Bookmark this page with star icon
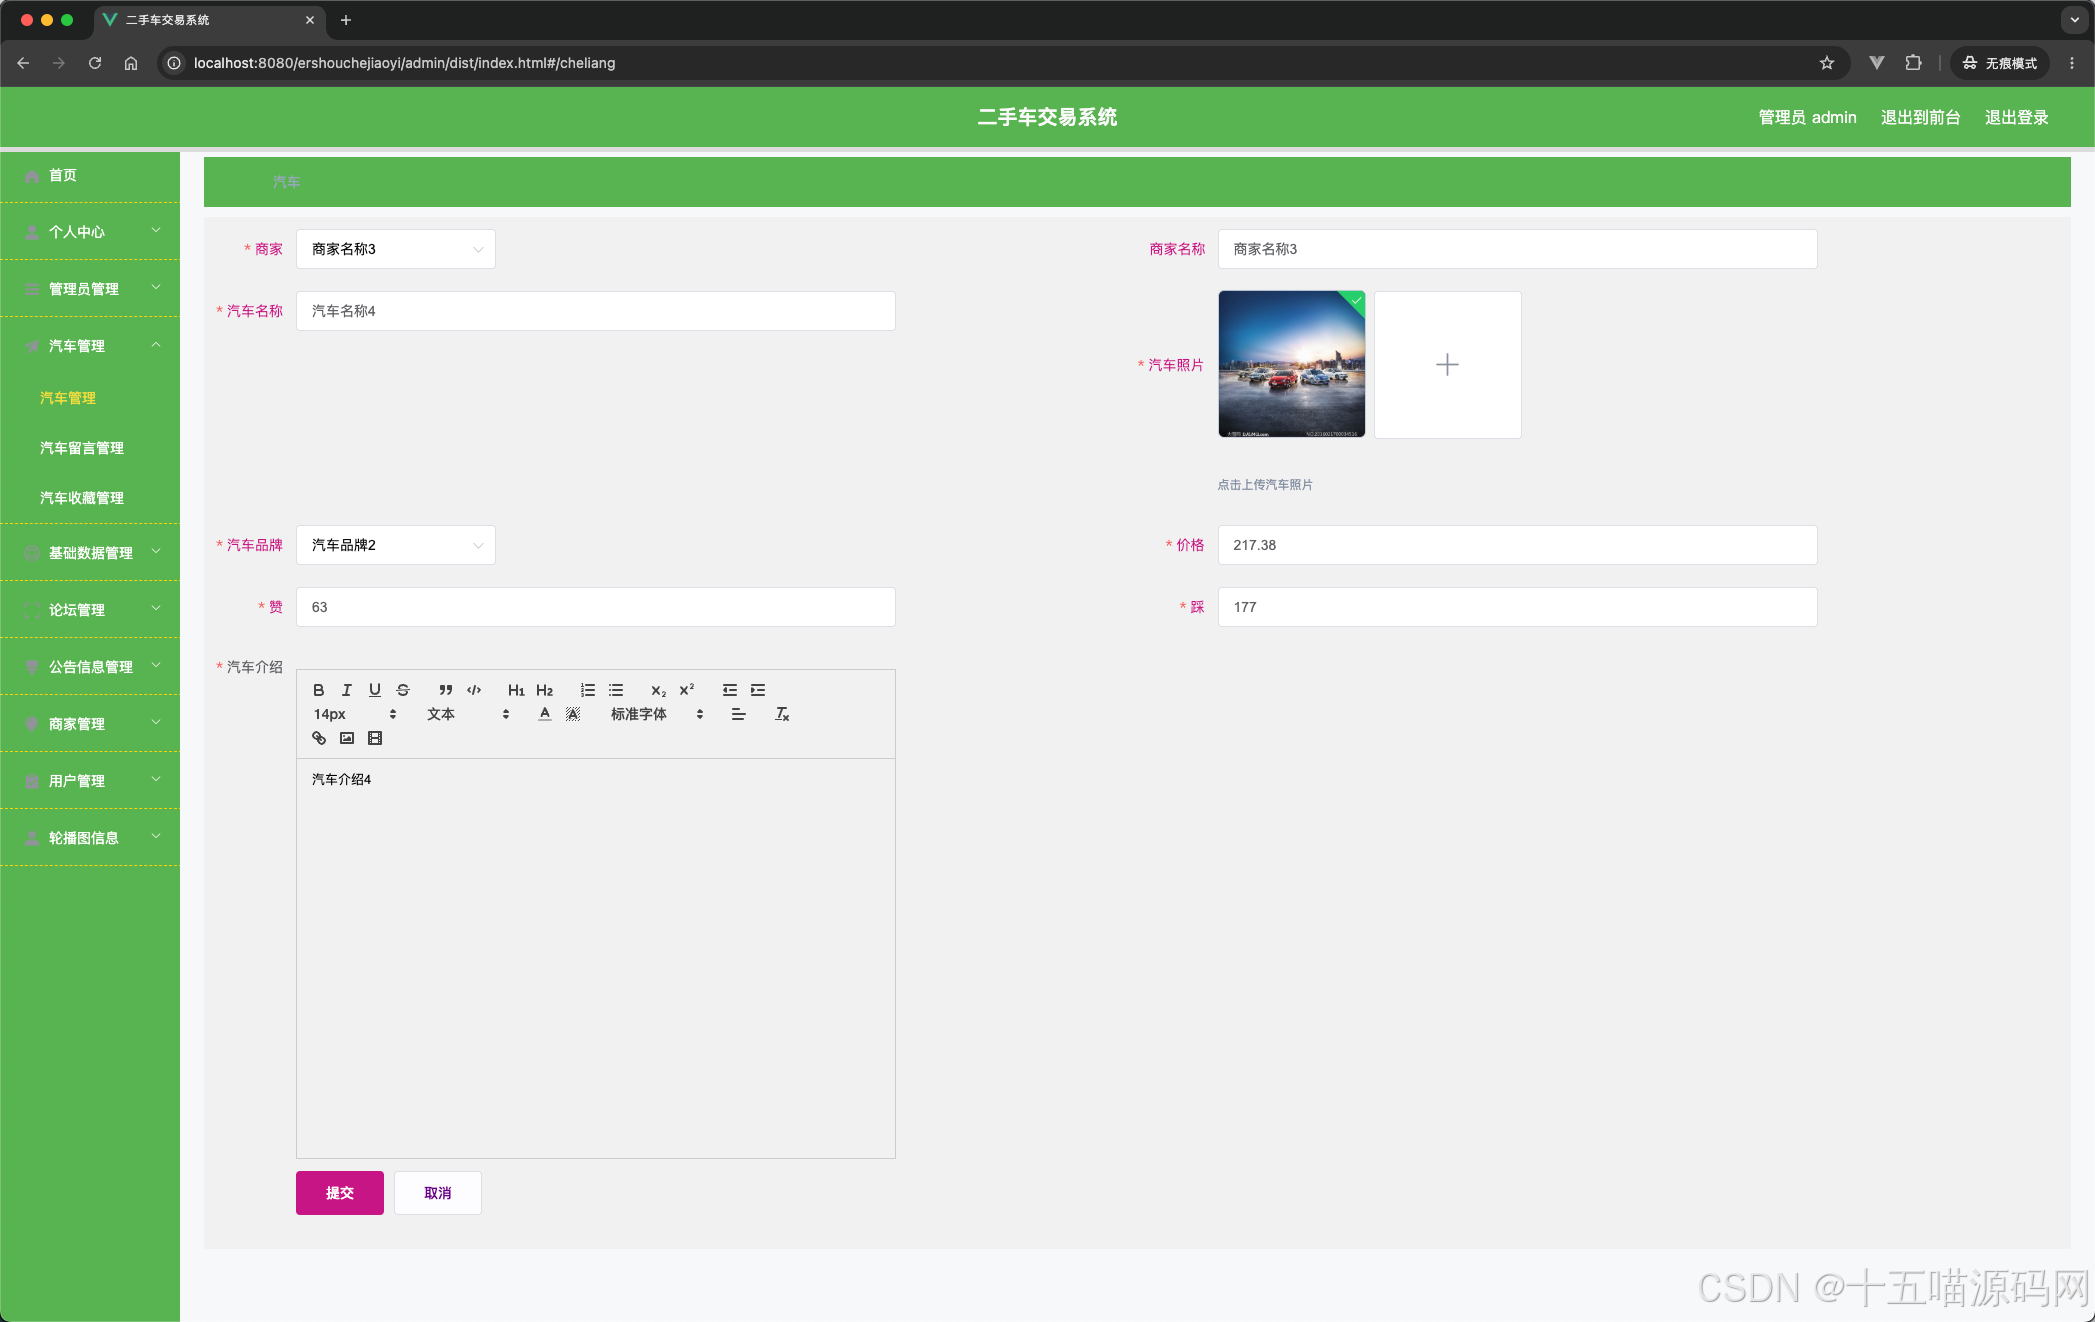2095x1322 pixels. click(1827, 63)
